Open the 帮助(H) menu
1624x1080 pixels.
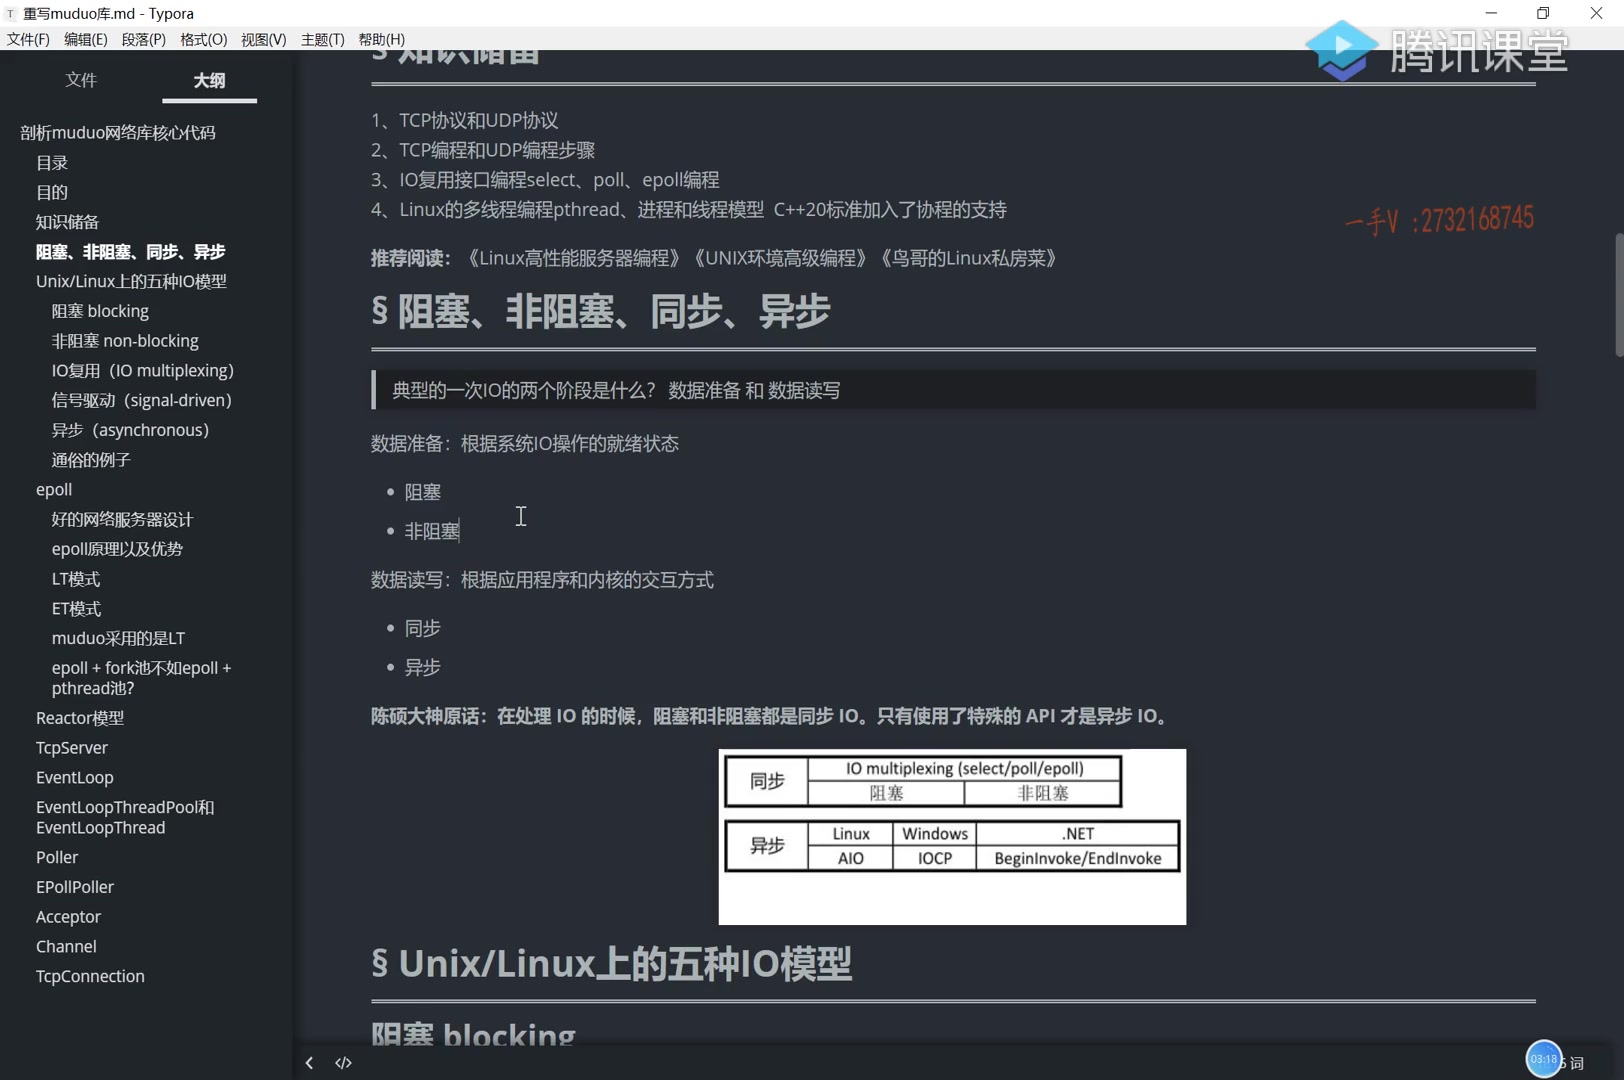tap(381, 39)
